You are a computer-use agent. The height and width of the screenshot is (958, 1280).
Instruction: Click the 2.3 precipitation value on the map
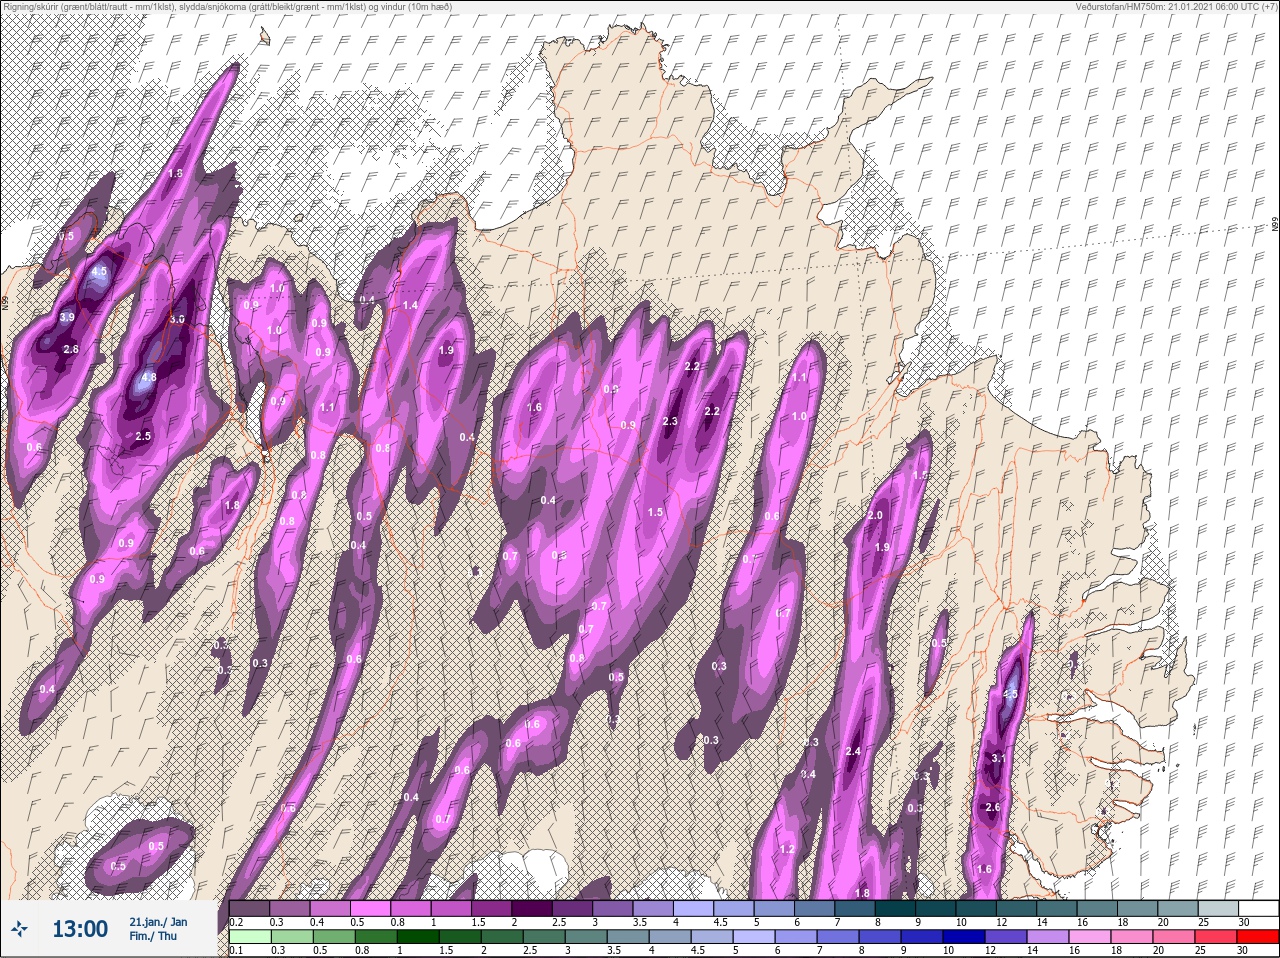click(670, 422)
